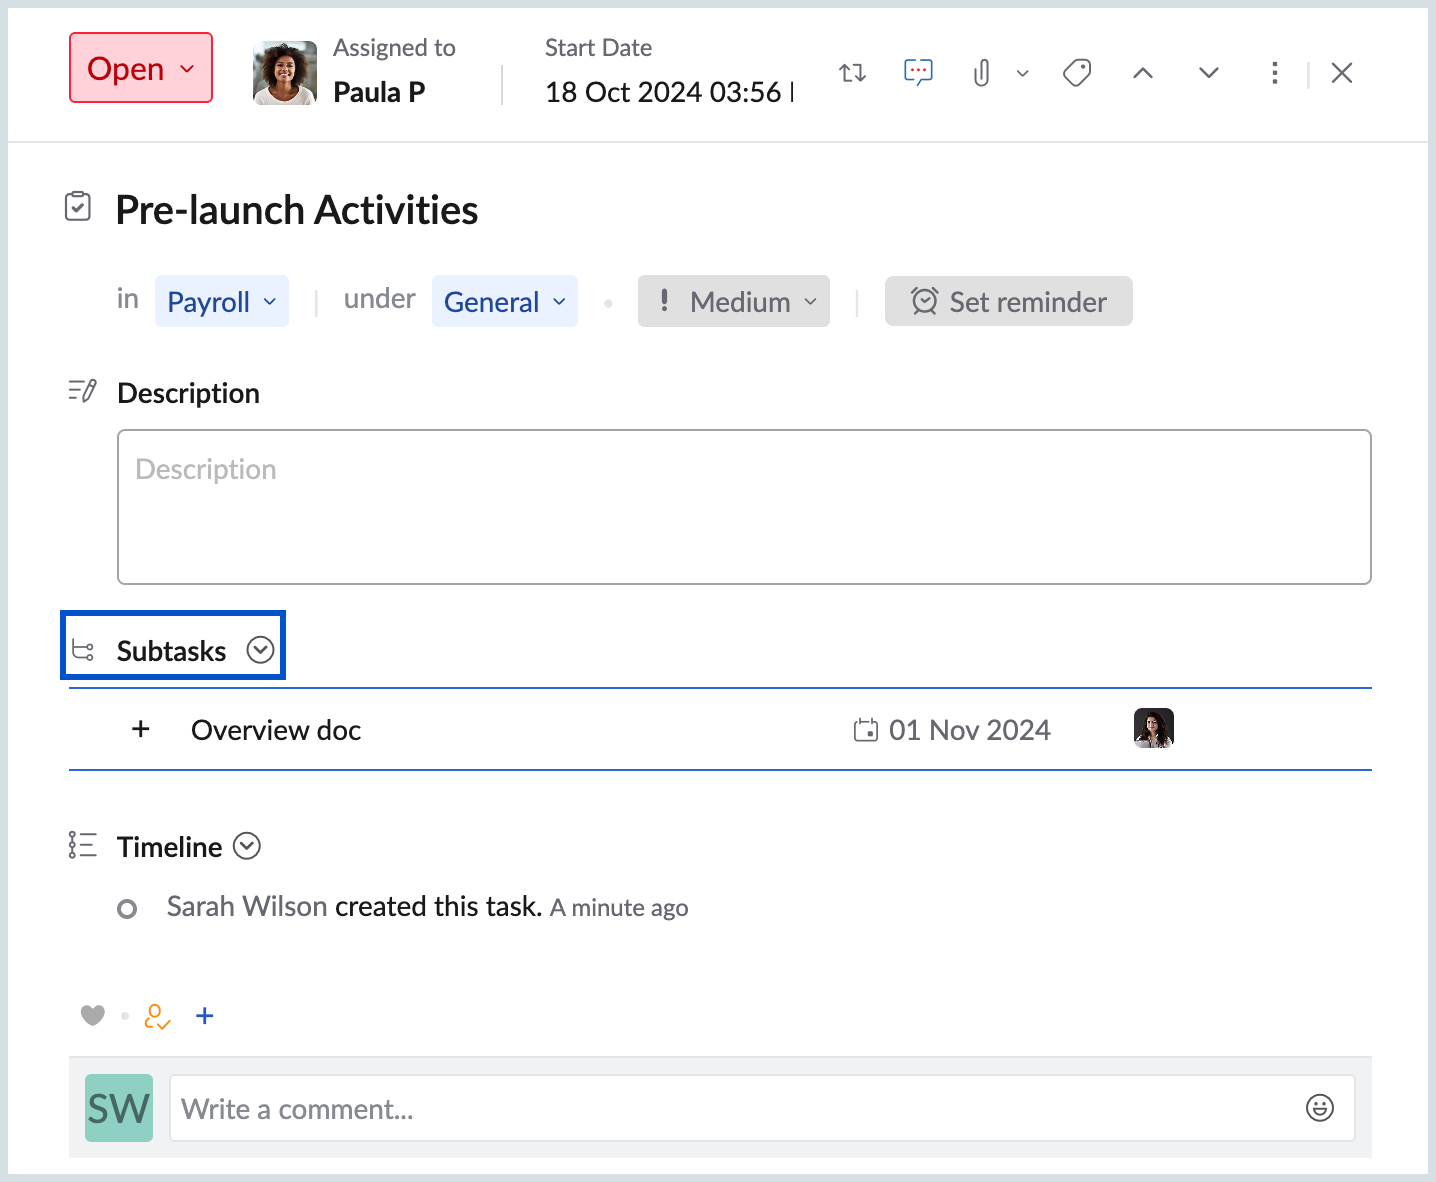1436x1182 pixels.
Task: Change the Medium priority dropdown
Action: point(734,301)
